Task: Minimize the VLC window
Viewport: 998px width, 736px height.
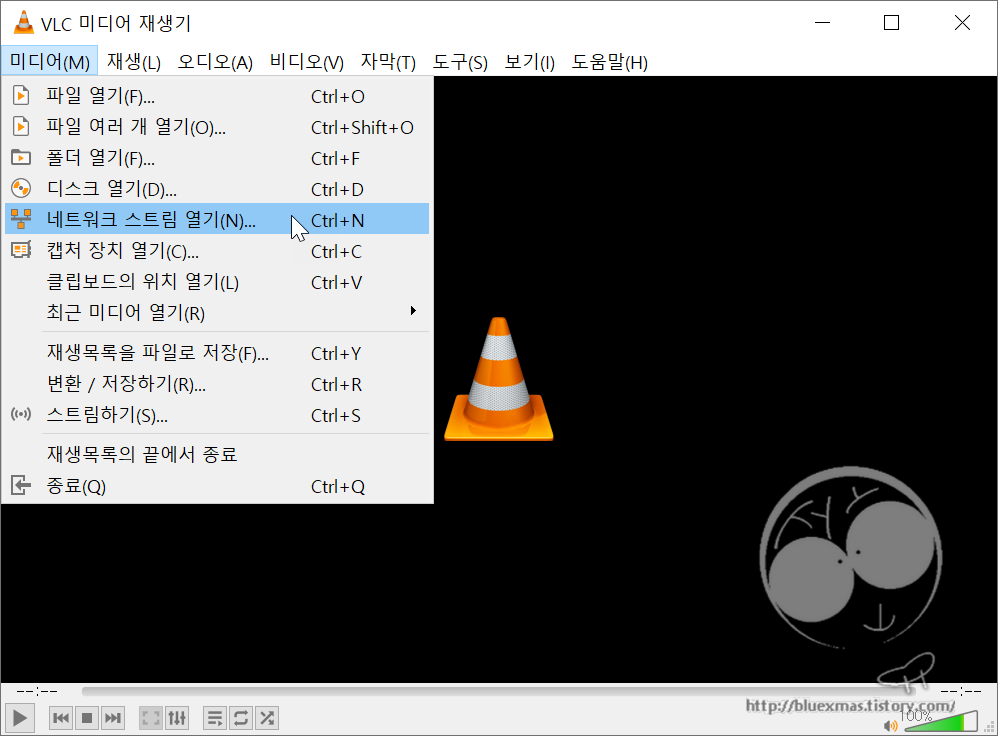Action: pos(823,23)
